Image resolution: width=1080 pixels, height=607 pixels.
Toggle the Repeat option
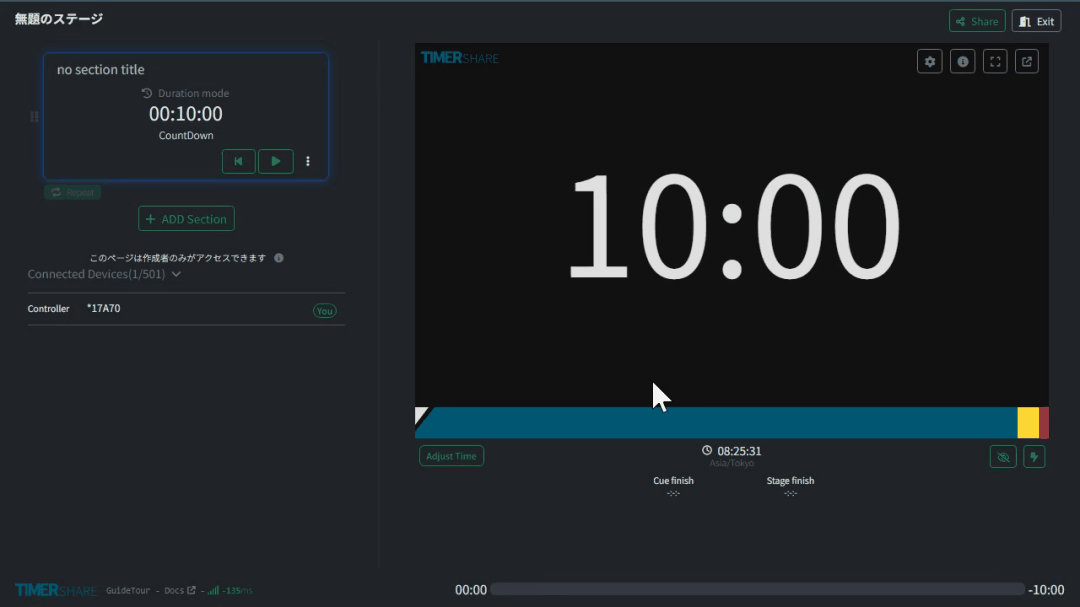[72, 192]
